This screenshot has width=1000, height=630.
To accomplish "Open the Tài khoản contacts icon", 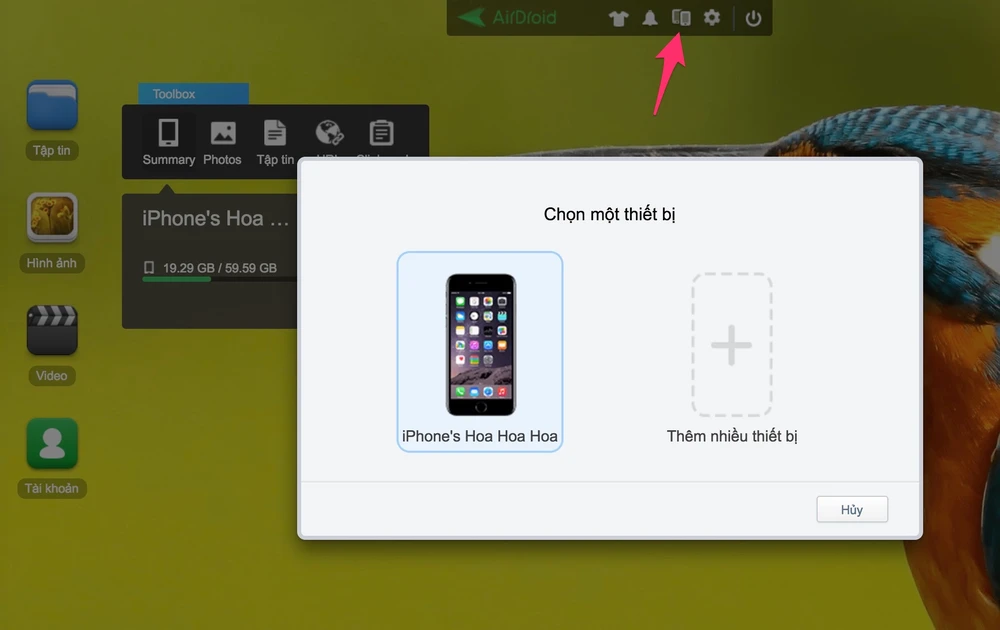I will pos(52,445).
